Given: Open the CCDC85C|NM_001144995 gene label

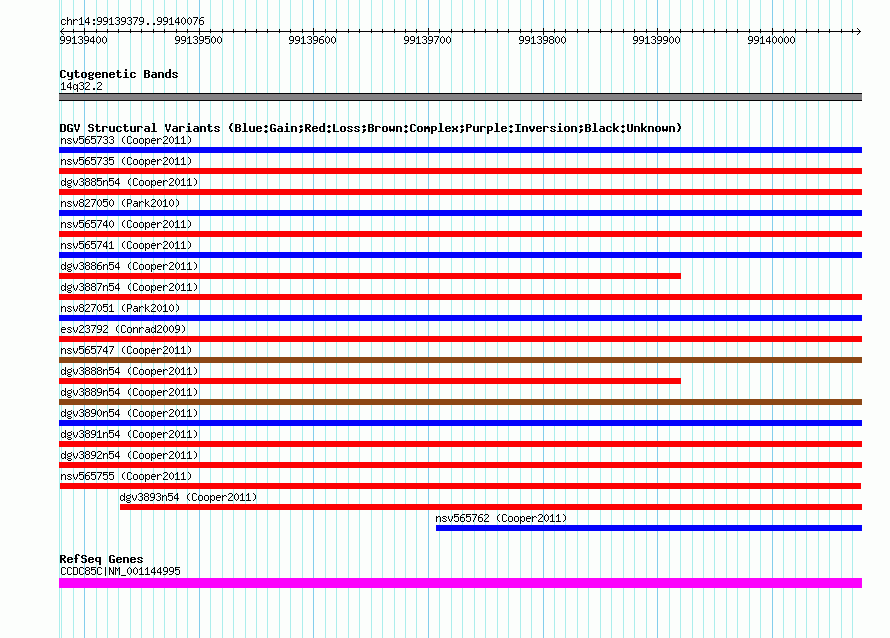Looking at the screenshot, I should click(x=120, y=572).
